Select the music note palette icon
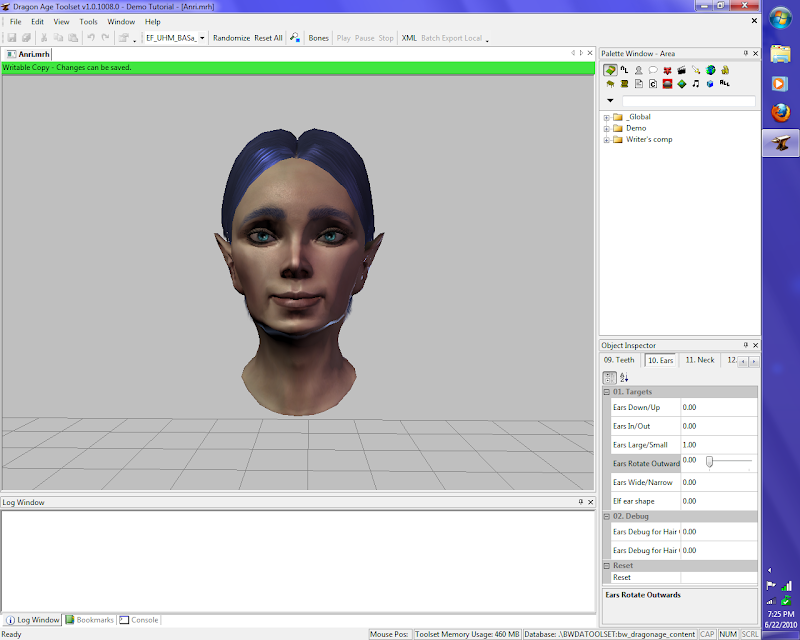The height and width of the screenshot is (640, 800). point(696,84)
